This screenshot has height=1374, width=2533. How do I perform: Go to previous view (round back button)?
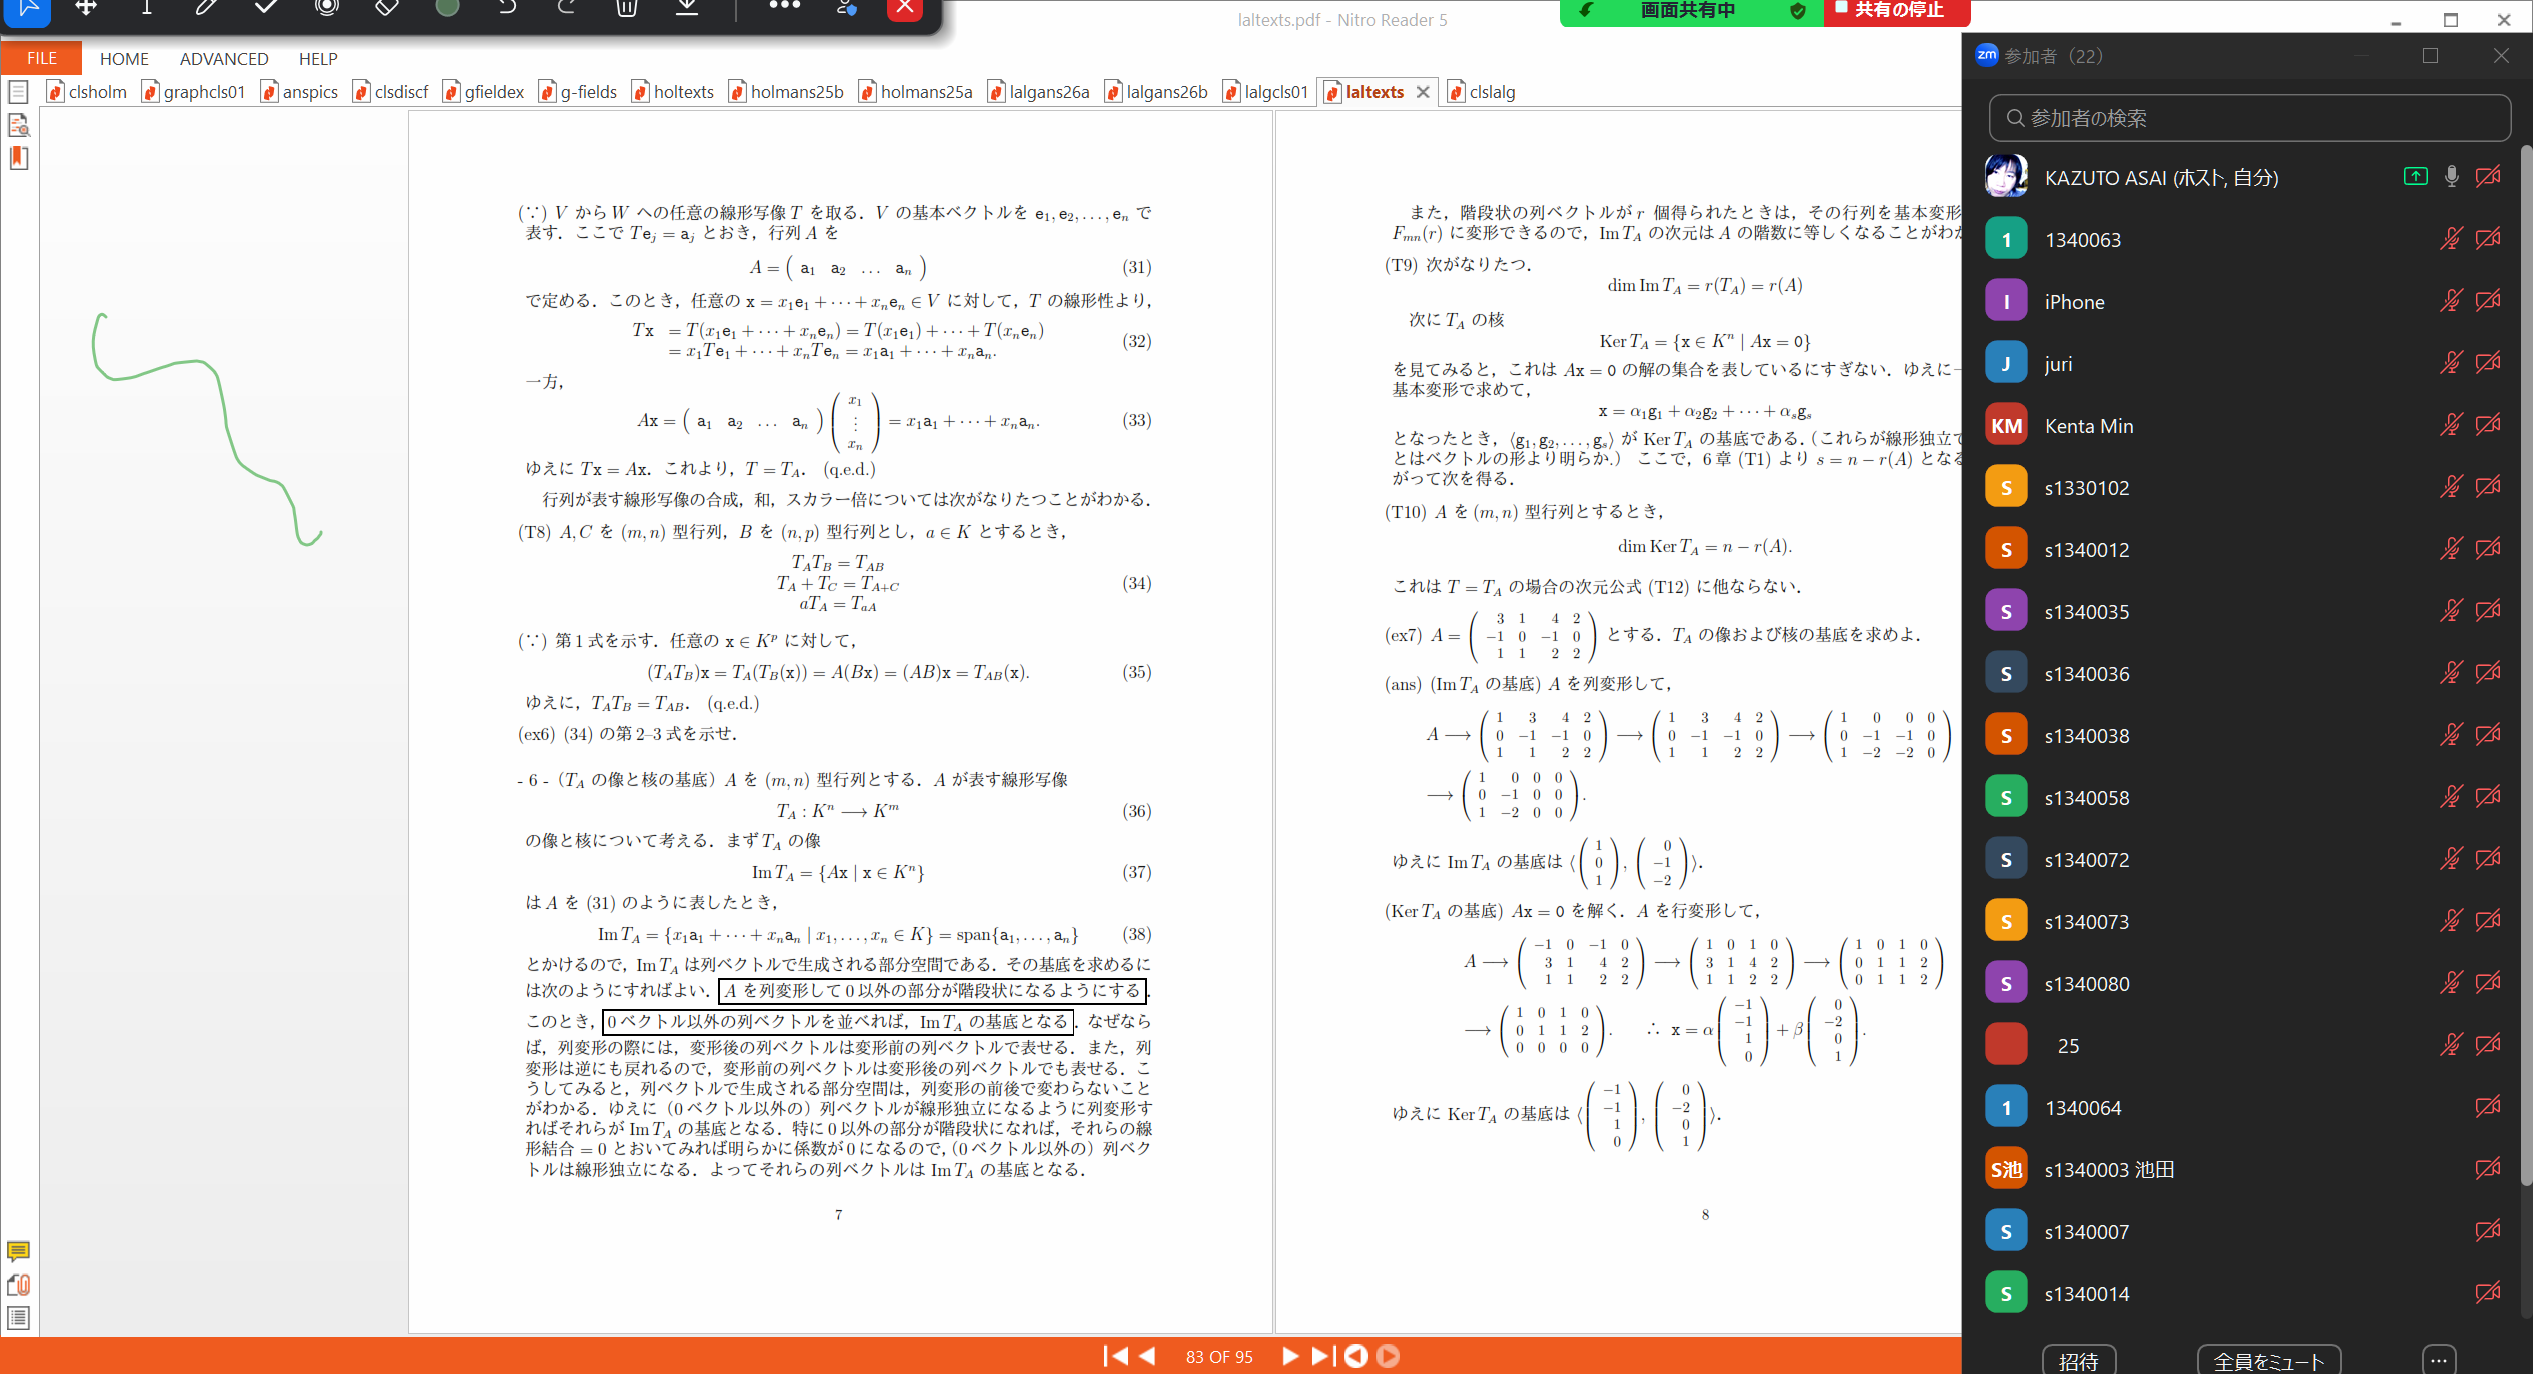point(1356,1356)
